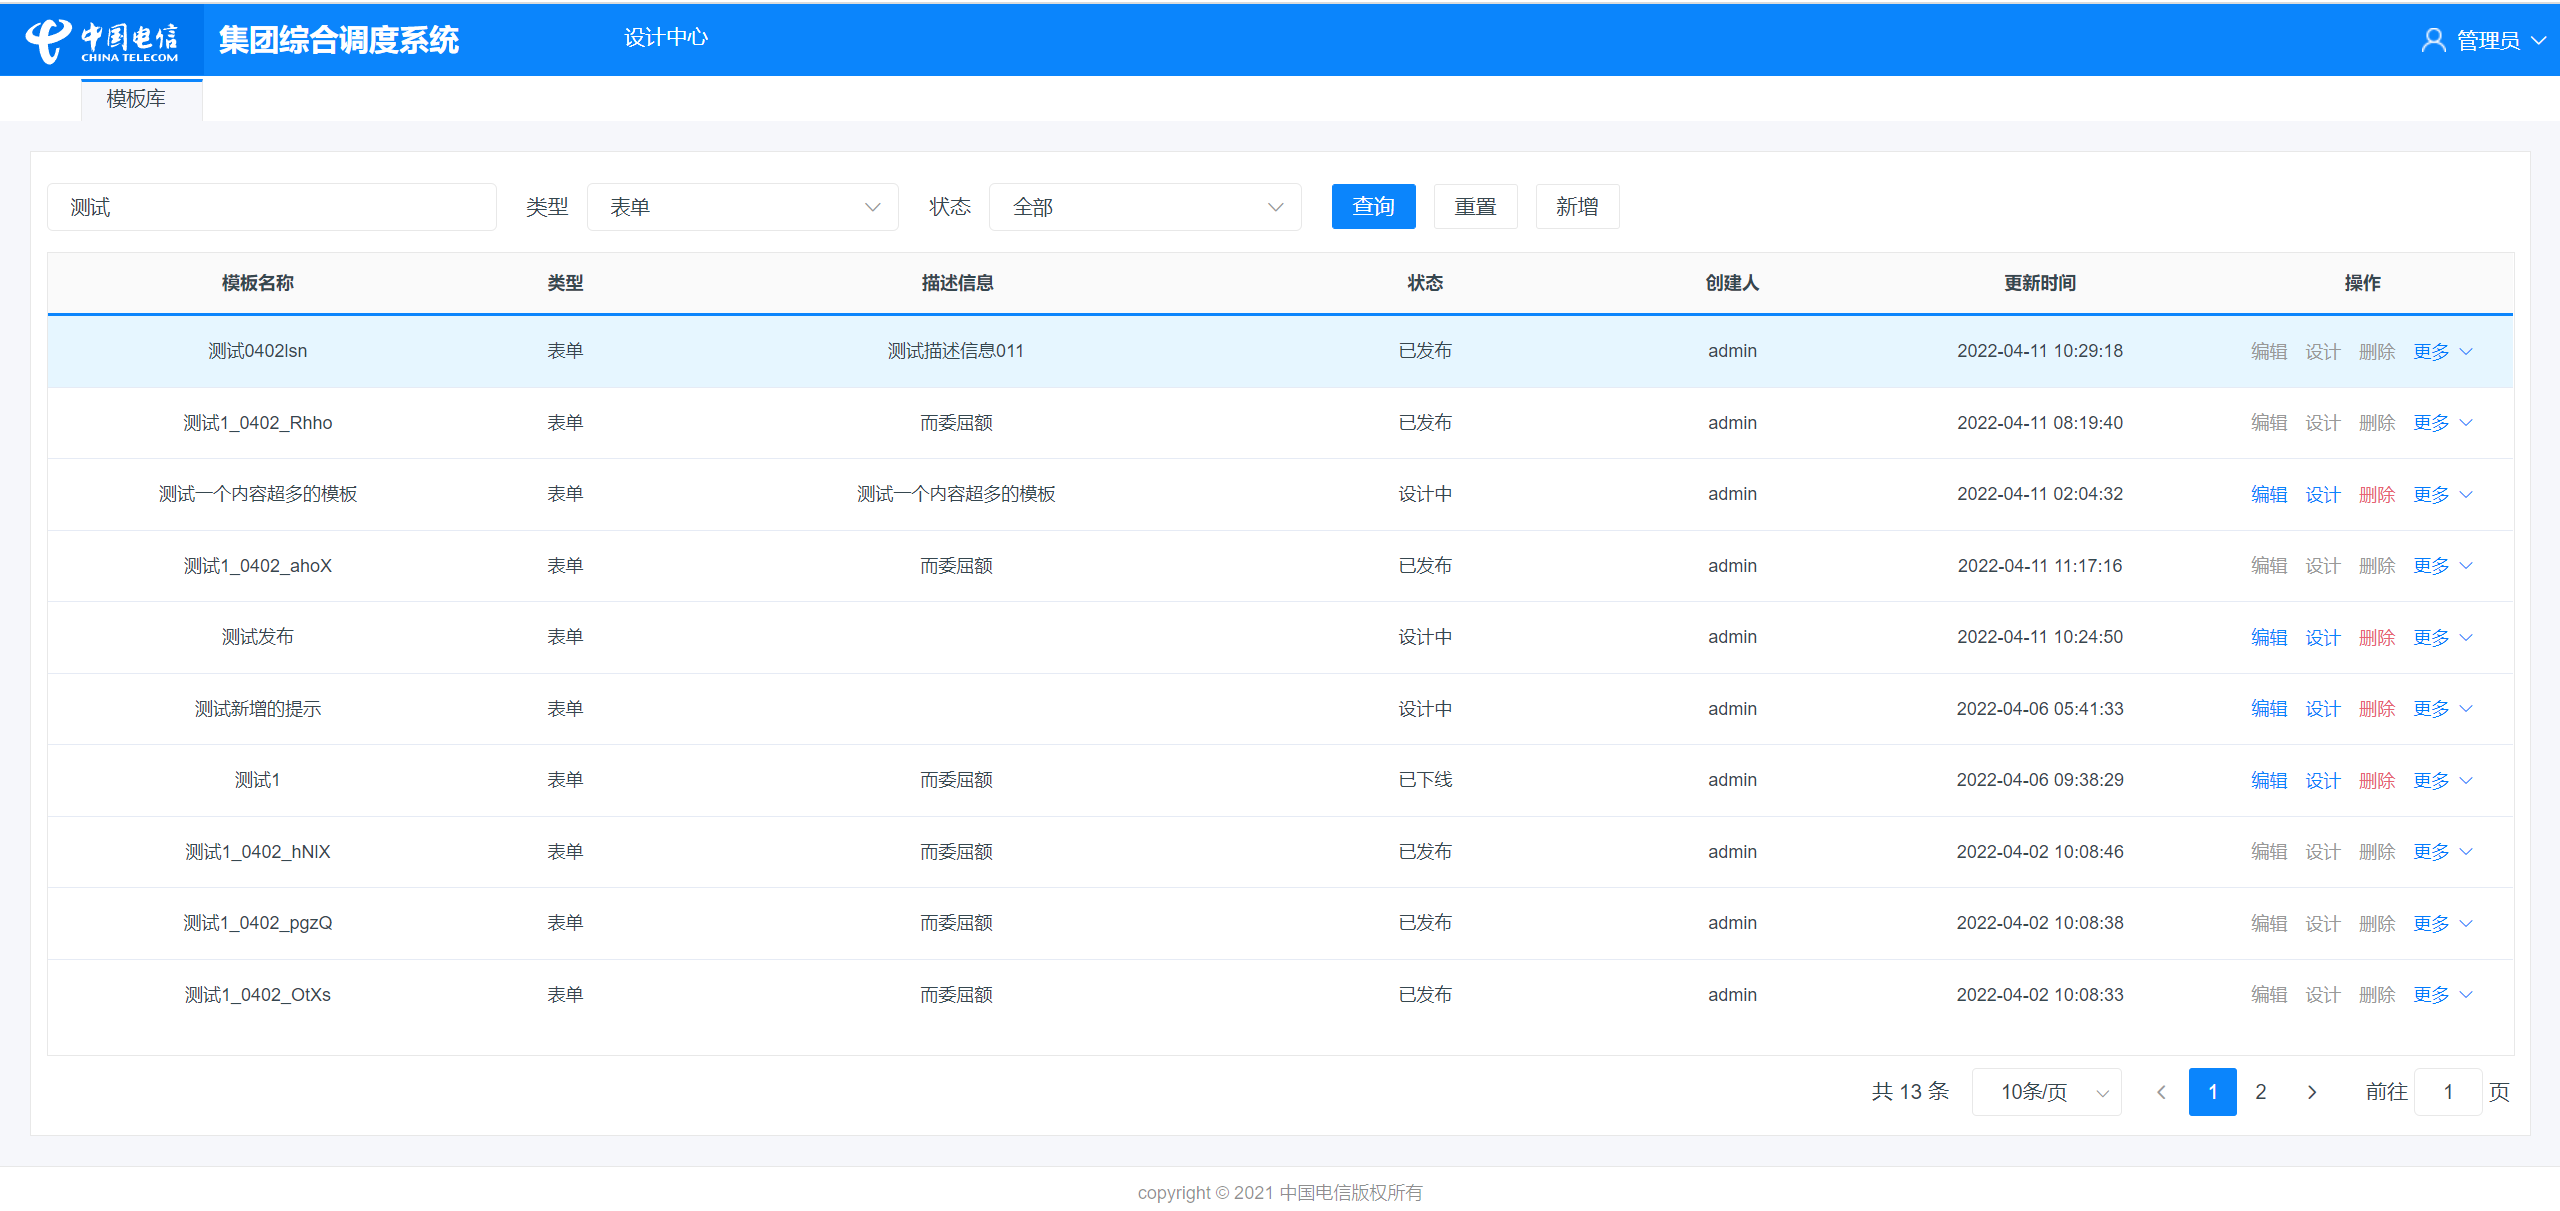The height and width of the screenshot is (1211, 2560).
Task: Open the 状态 dropdown showing 全部
Action: tap(1145, 207)
